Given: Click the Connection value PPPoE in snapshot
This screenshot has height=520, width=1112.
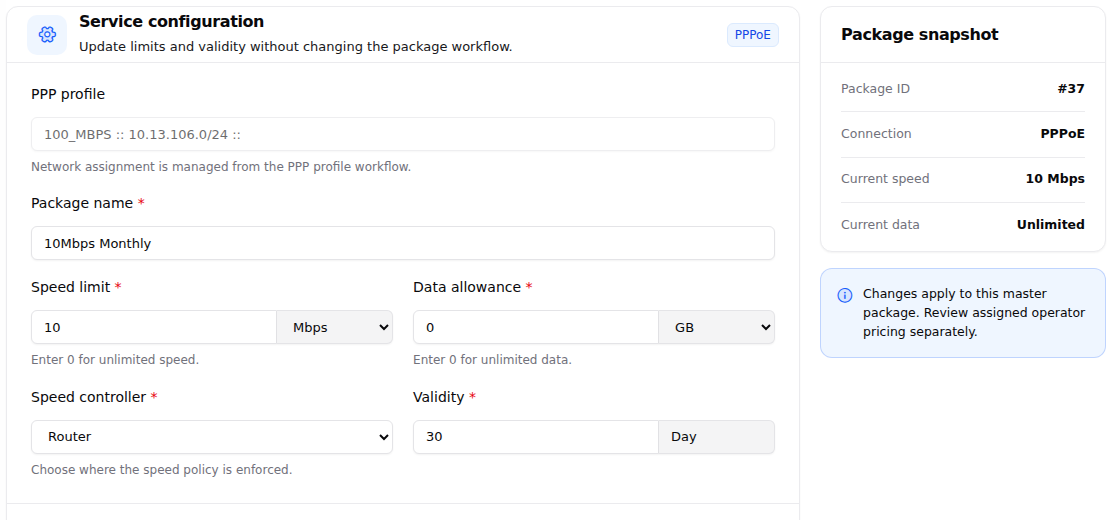Looking at the screenshot, I should click(1062, 133).
